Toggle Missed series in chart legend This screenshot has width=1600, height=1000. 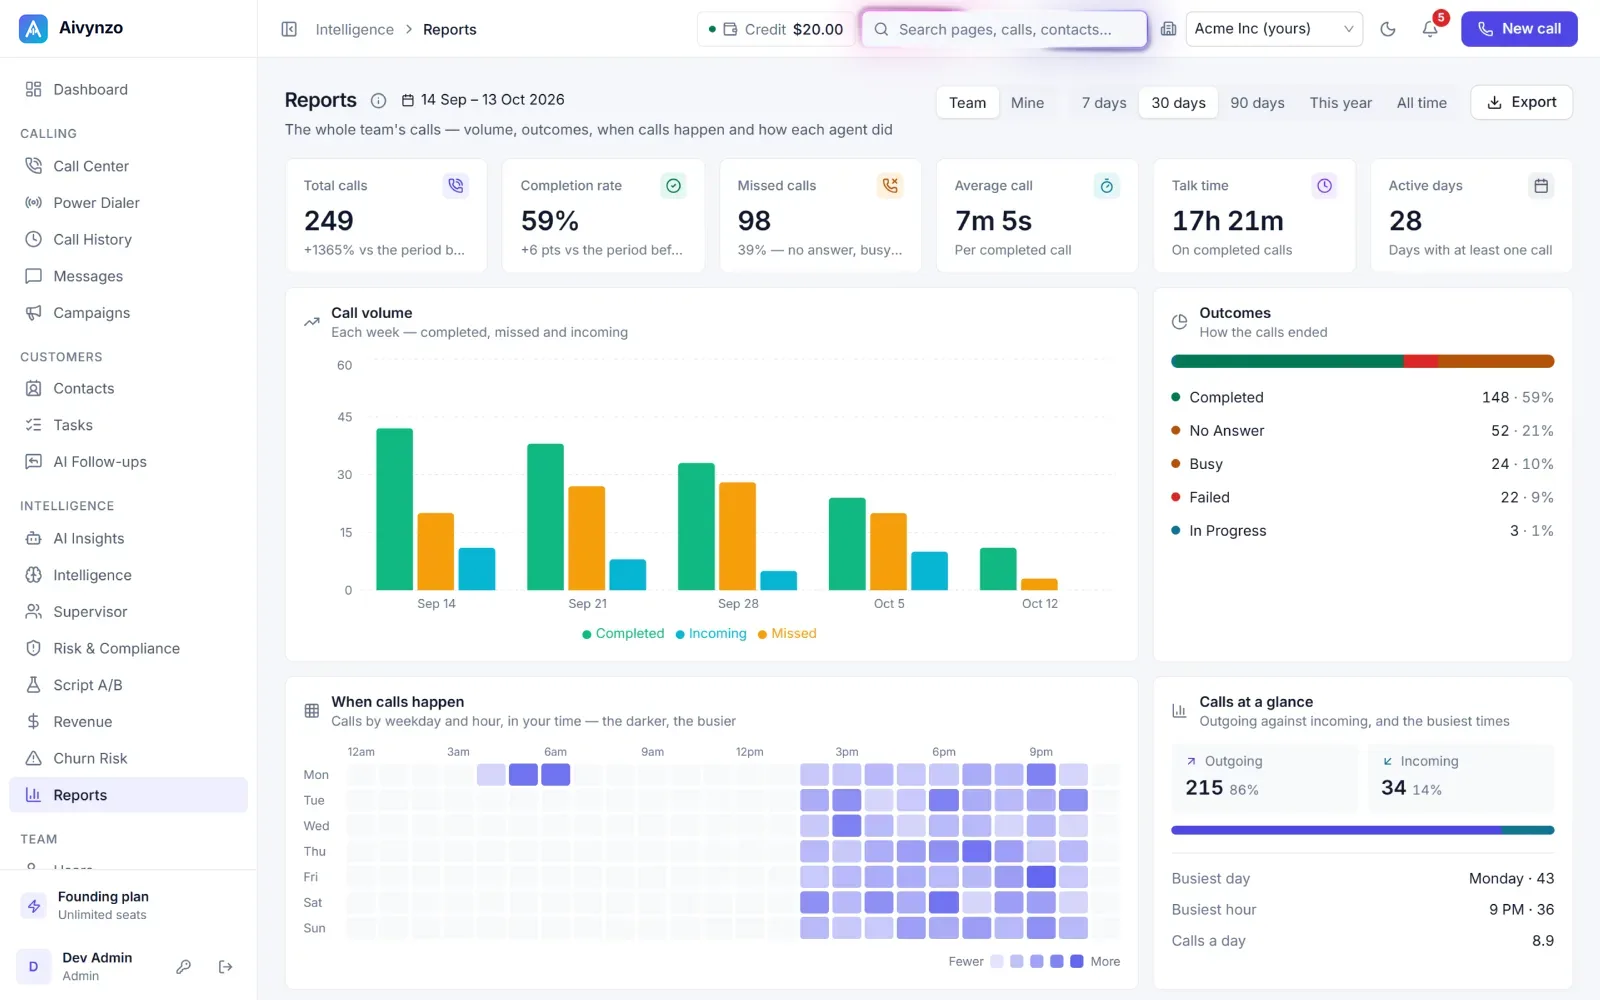[x=787, y=634]
